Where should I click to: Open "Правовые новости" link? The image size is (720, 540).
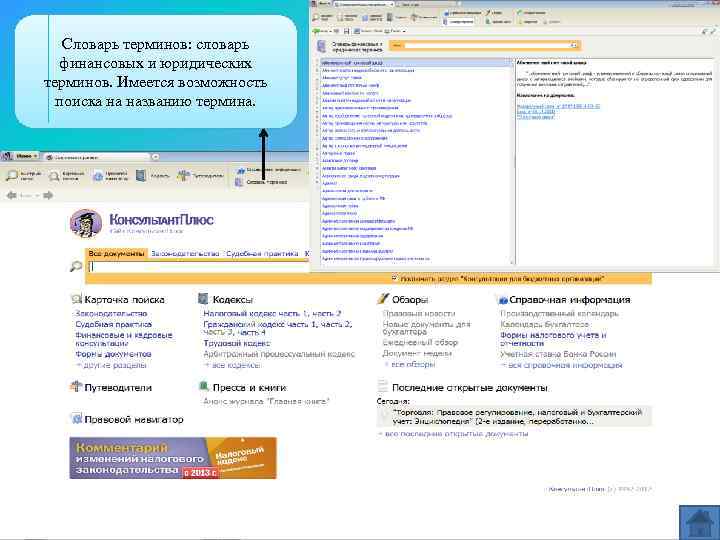click(x=419, y=314)
